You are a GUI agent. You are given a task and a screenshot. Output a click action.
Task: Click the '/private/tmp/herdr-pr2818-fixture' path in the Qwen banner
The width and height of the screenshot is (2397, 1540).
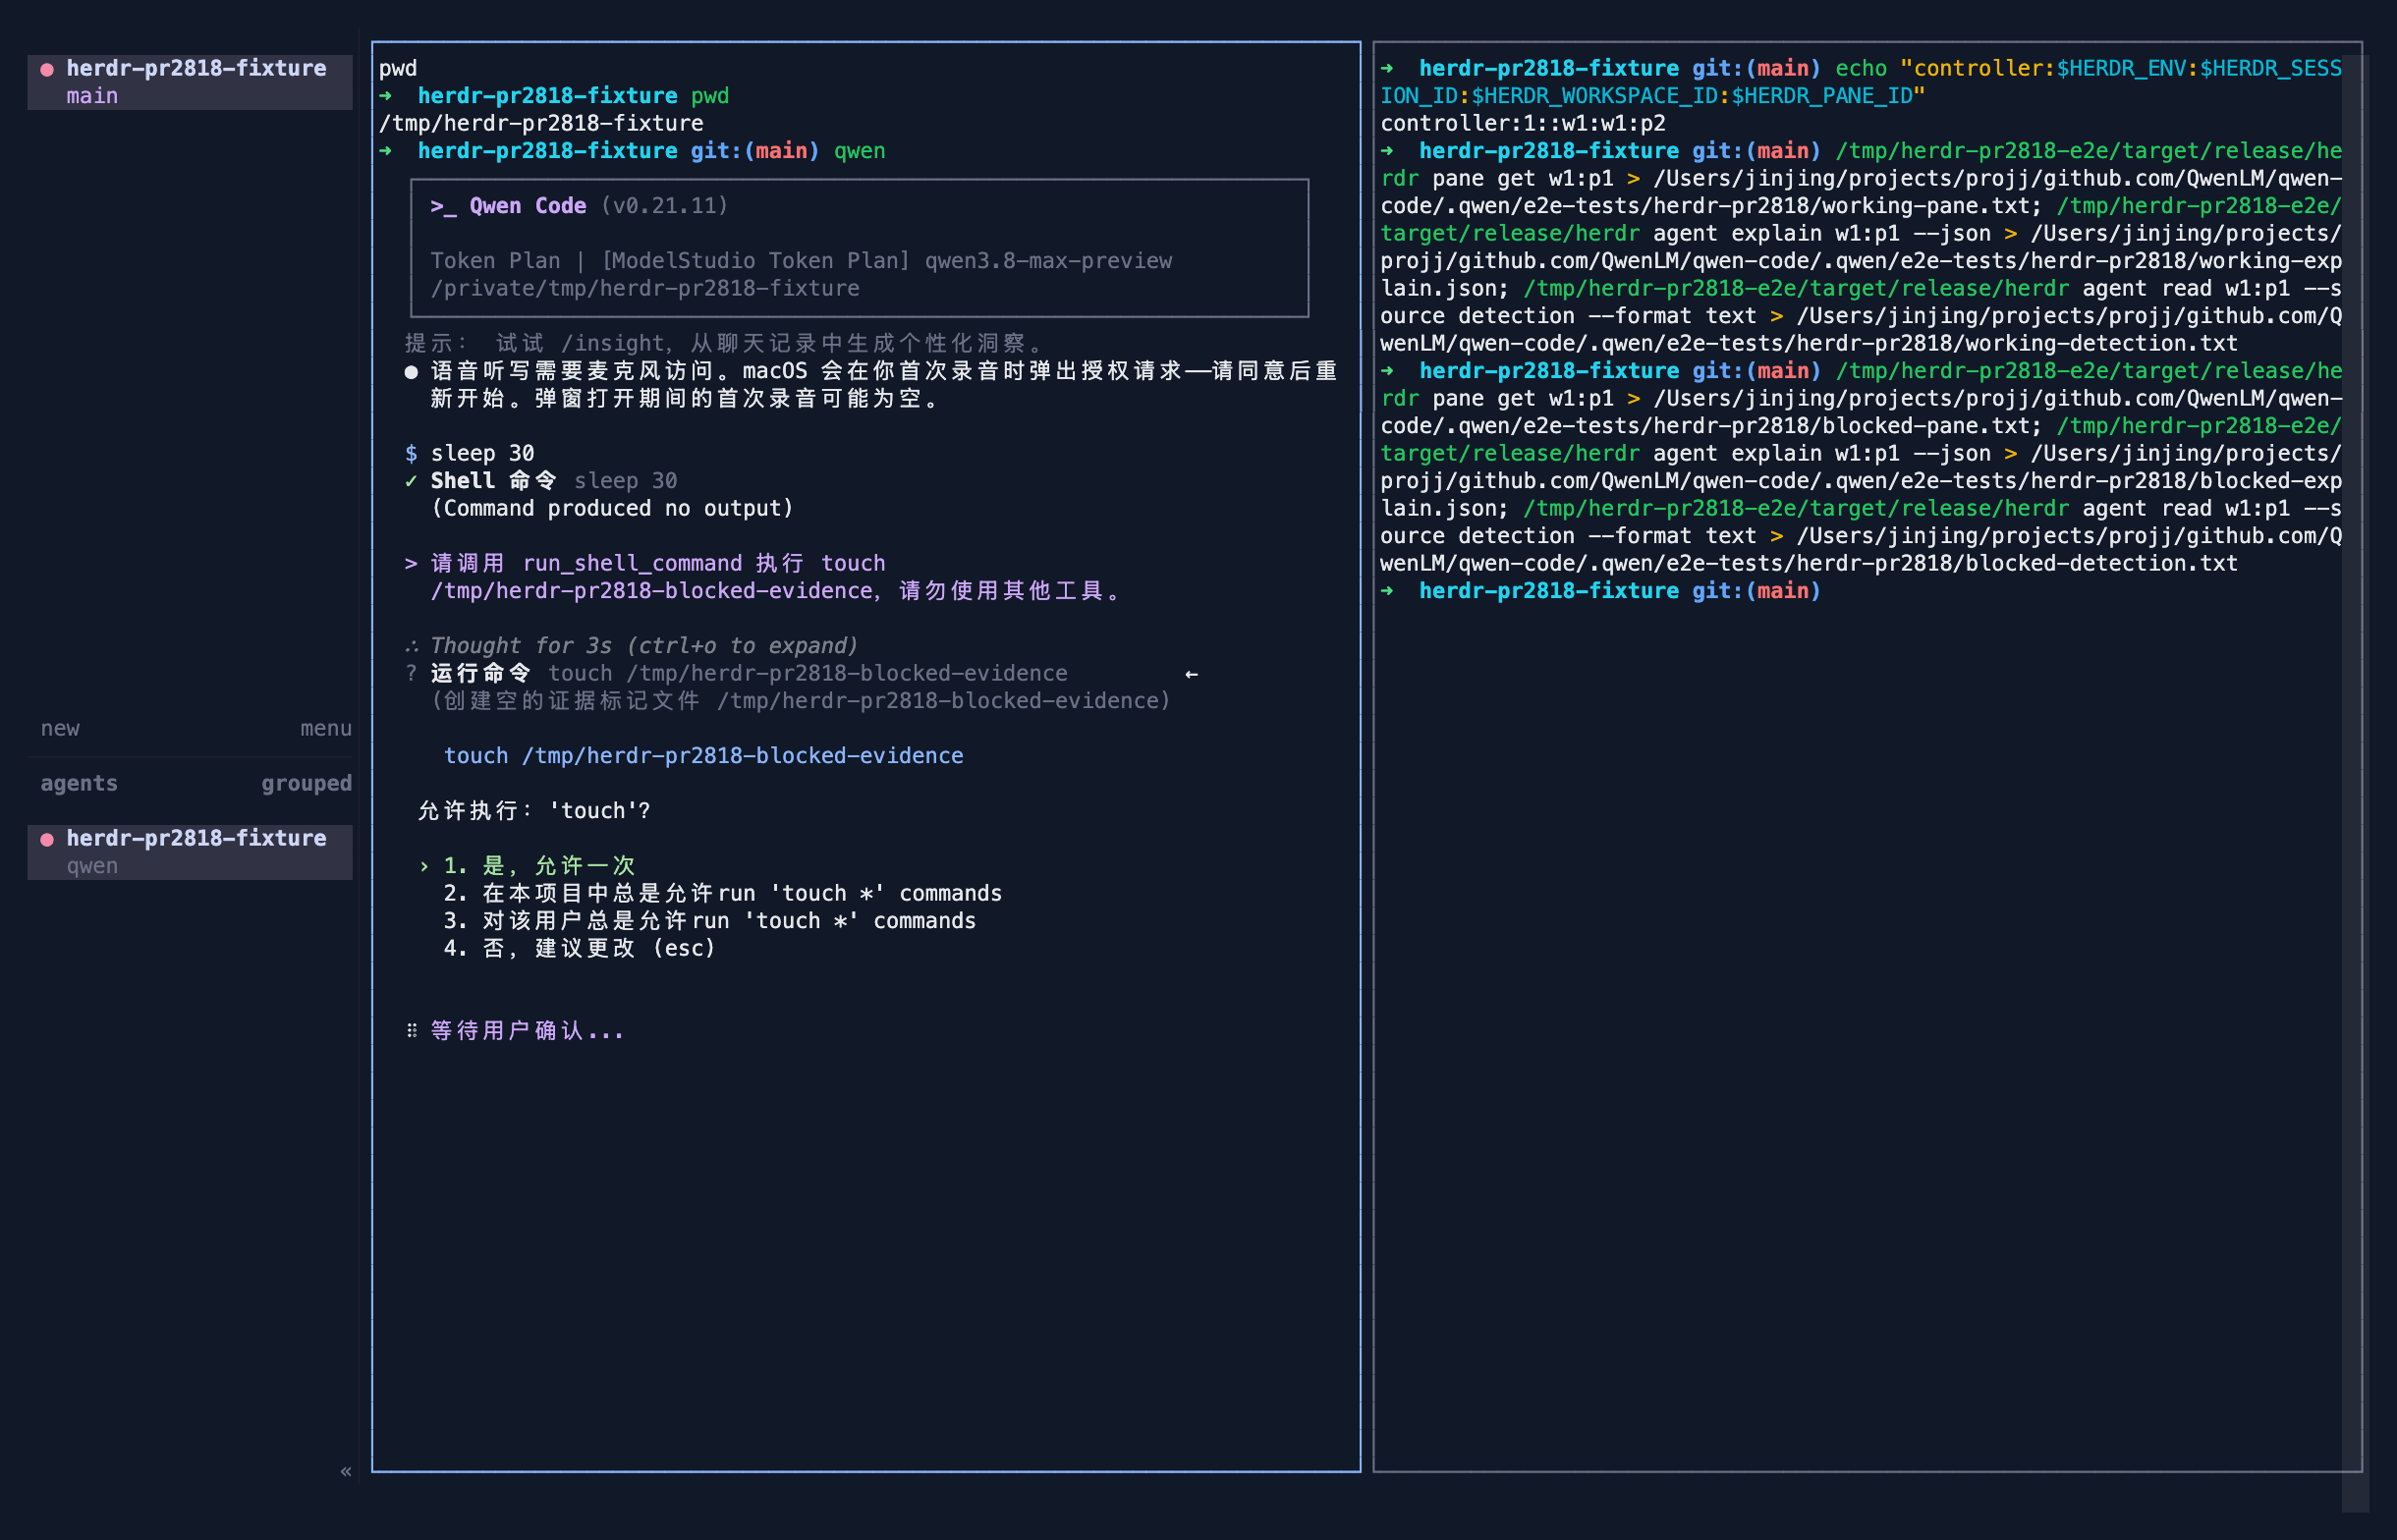645,288
